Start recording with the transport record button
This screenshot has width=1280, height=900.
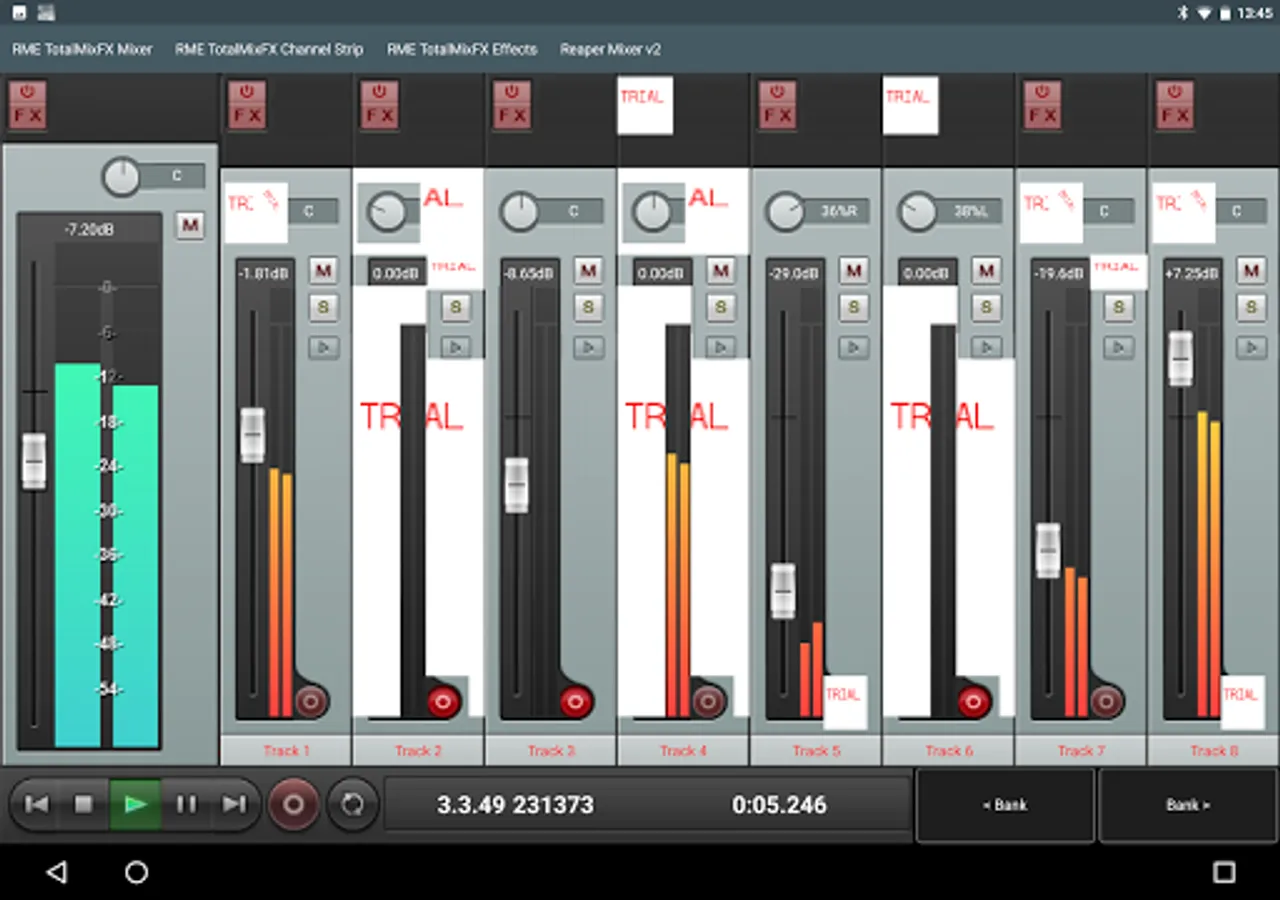coord(293,804)
